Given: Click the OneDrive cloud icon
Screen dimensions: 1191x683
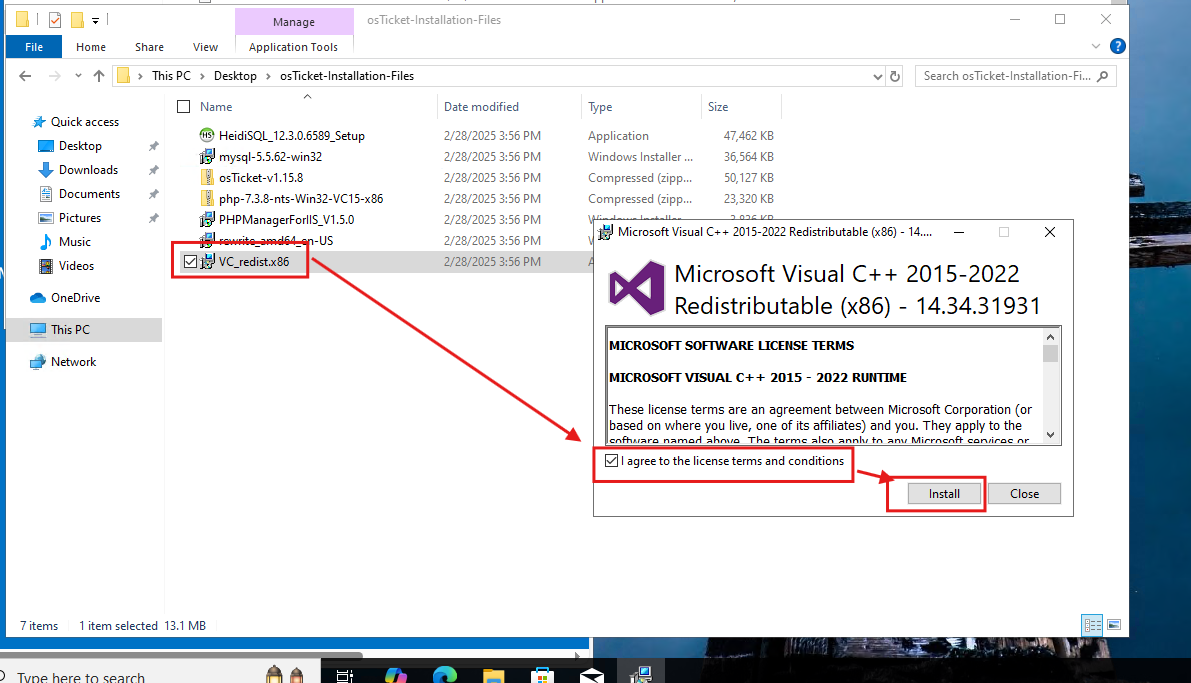Looking at the screenshot, I should [38, 298].
